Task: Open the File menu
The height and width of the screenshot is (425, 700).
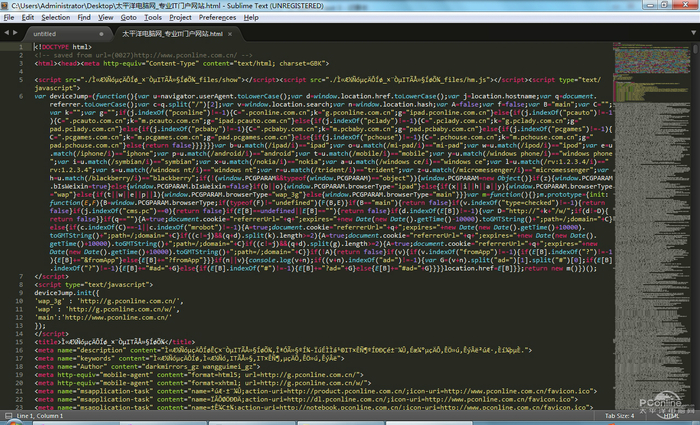Action: point(11,17)
